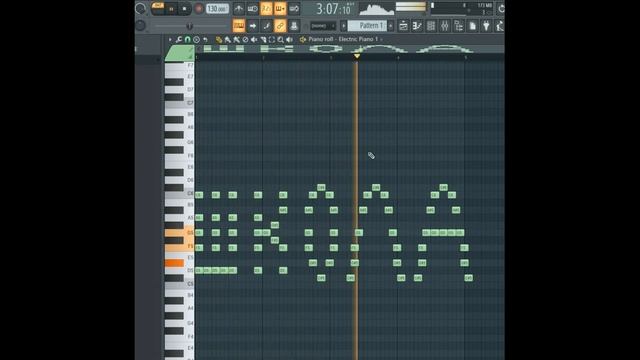The height and width of the screenshot is (360, 640).
Task: Toggle Blend/overdub recording
Action: tap(280, 9)
